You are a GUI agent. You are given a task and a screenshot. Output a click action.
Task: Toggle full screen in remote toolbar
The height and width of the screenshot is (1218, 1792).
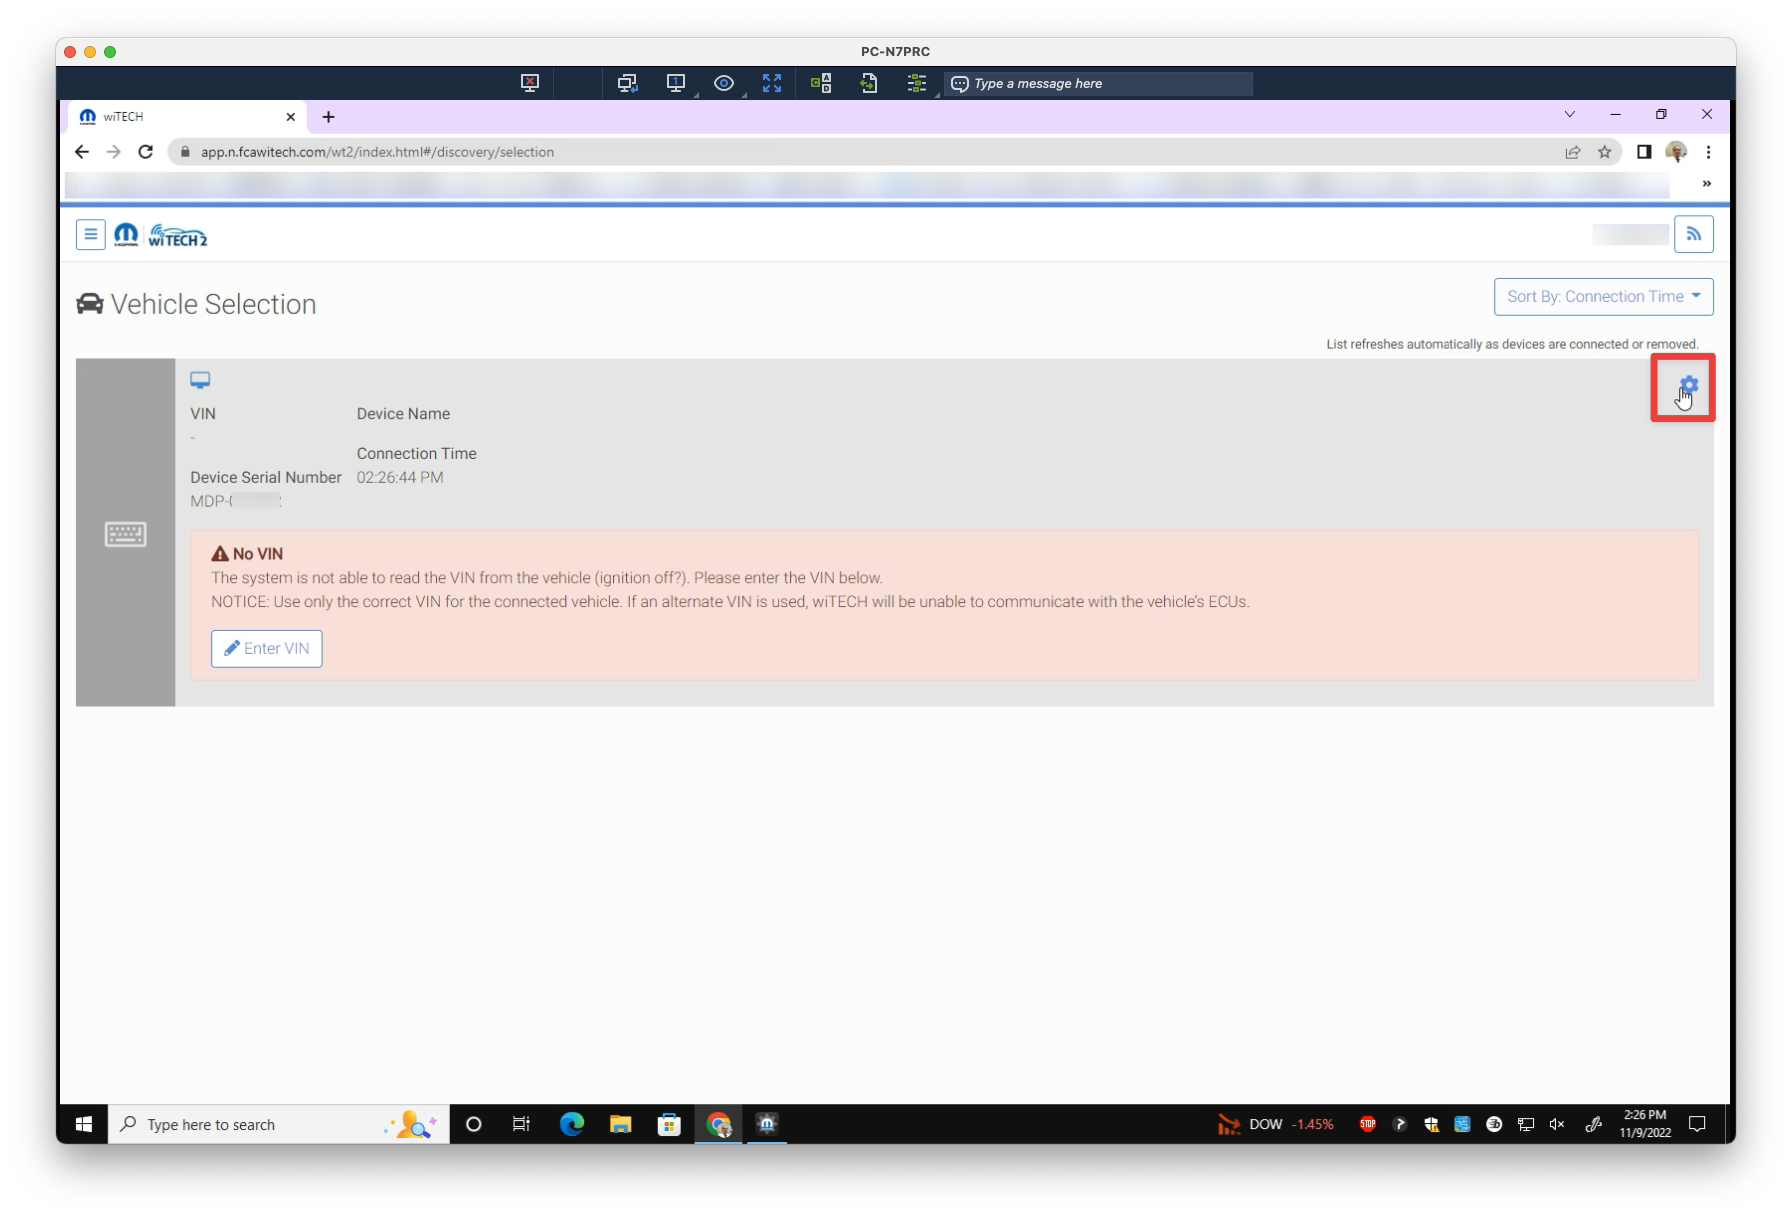[772, 84]
